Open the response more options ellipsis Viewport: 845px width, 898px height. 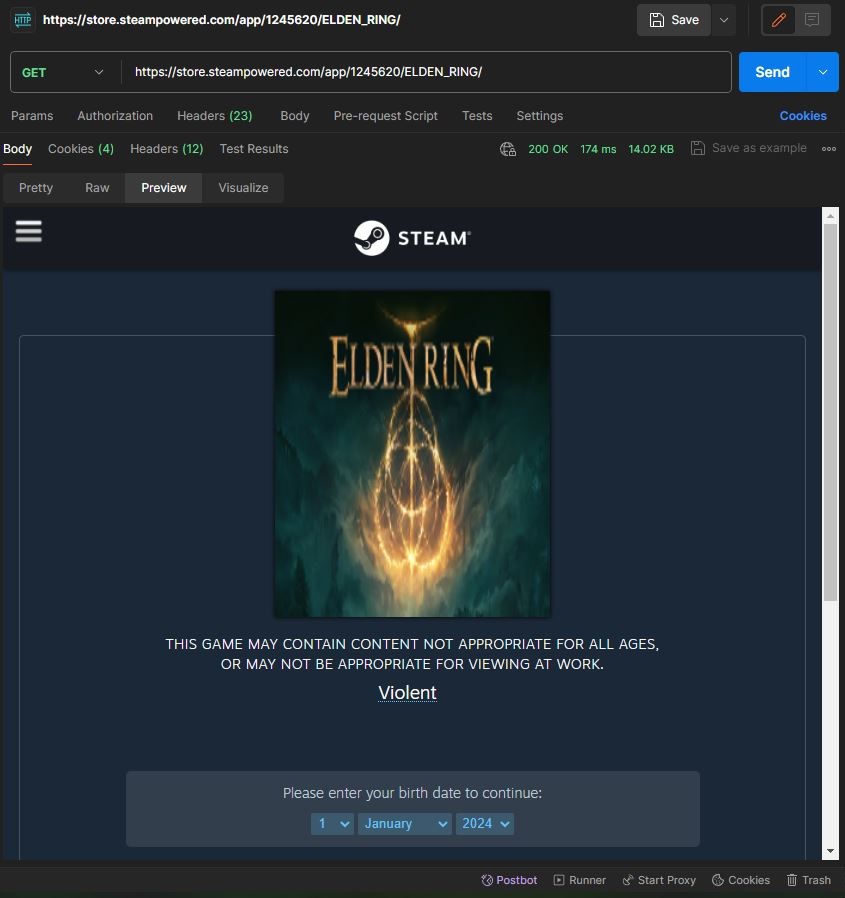[828, 149]
